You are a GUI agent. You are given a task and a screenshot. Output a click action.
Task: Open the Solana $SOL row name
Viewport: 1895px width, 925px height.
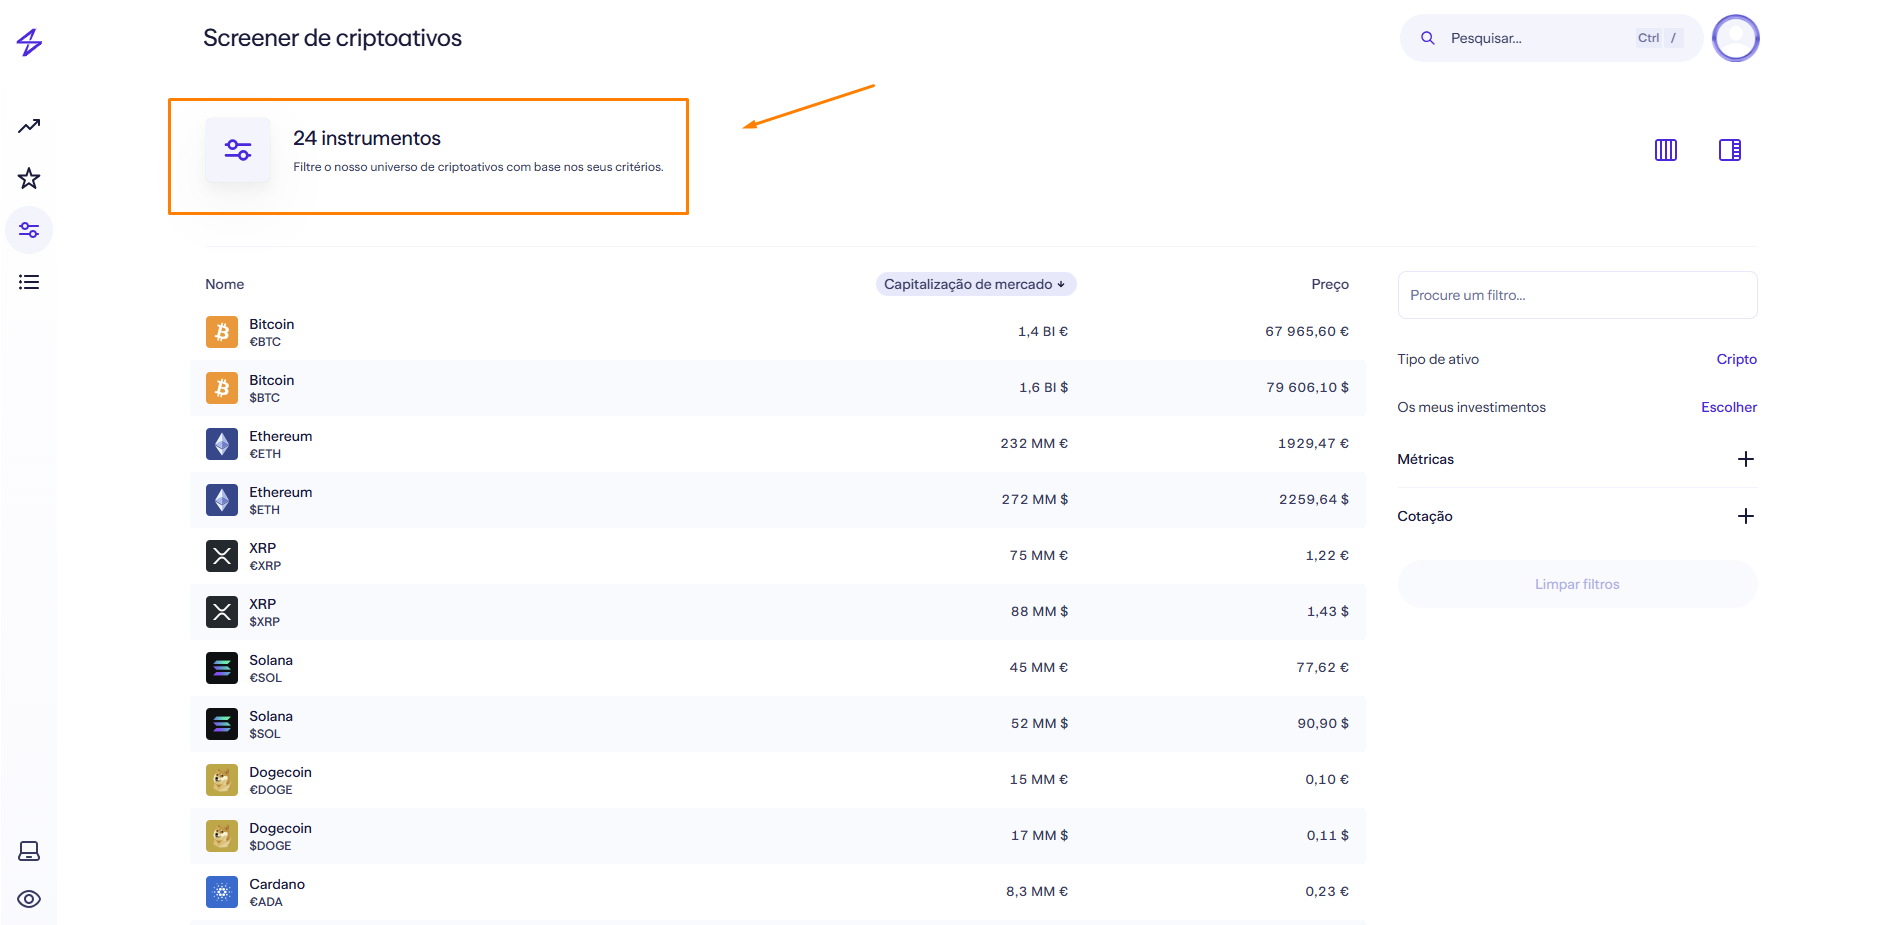[271, 716]
